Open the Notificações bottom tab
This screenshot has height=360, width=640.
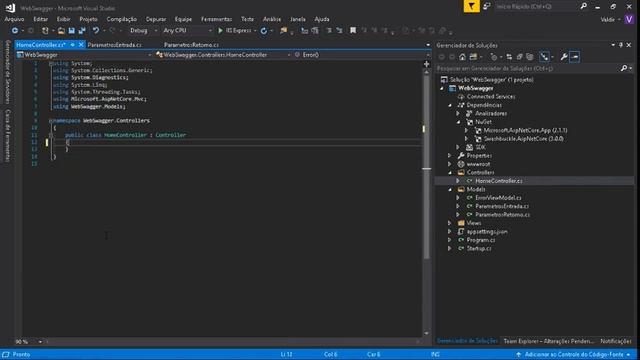point(616,341)
